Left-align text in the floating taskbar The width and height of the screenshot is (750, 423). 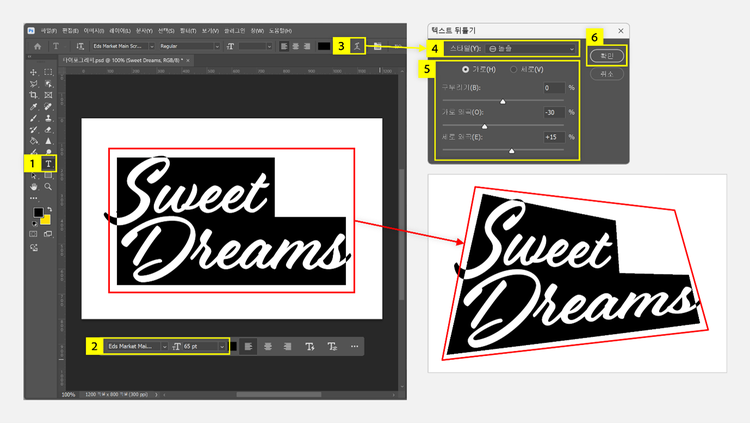[x=248, y=346]
